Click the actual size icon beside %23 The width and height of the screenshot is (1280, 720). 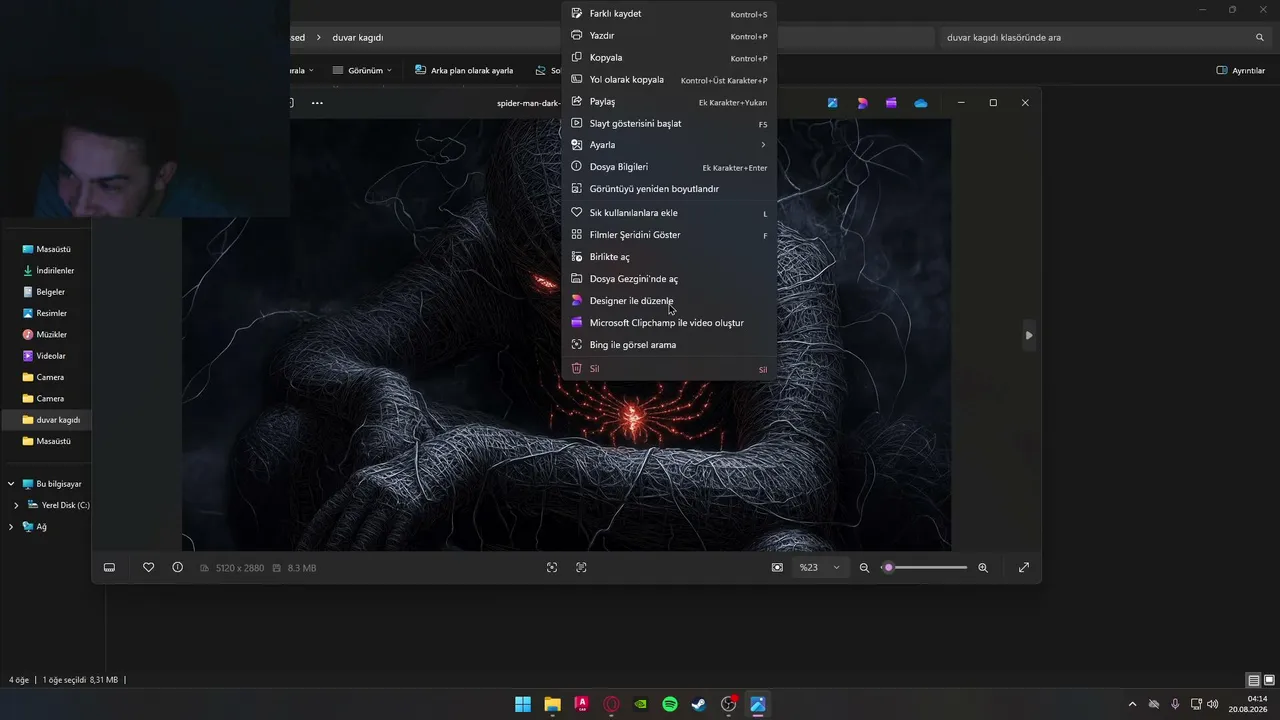click(x=777, y=568)
